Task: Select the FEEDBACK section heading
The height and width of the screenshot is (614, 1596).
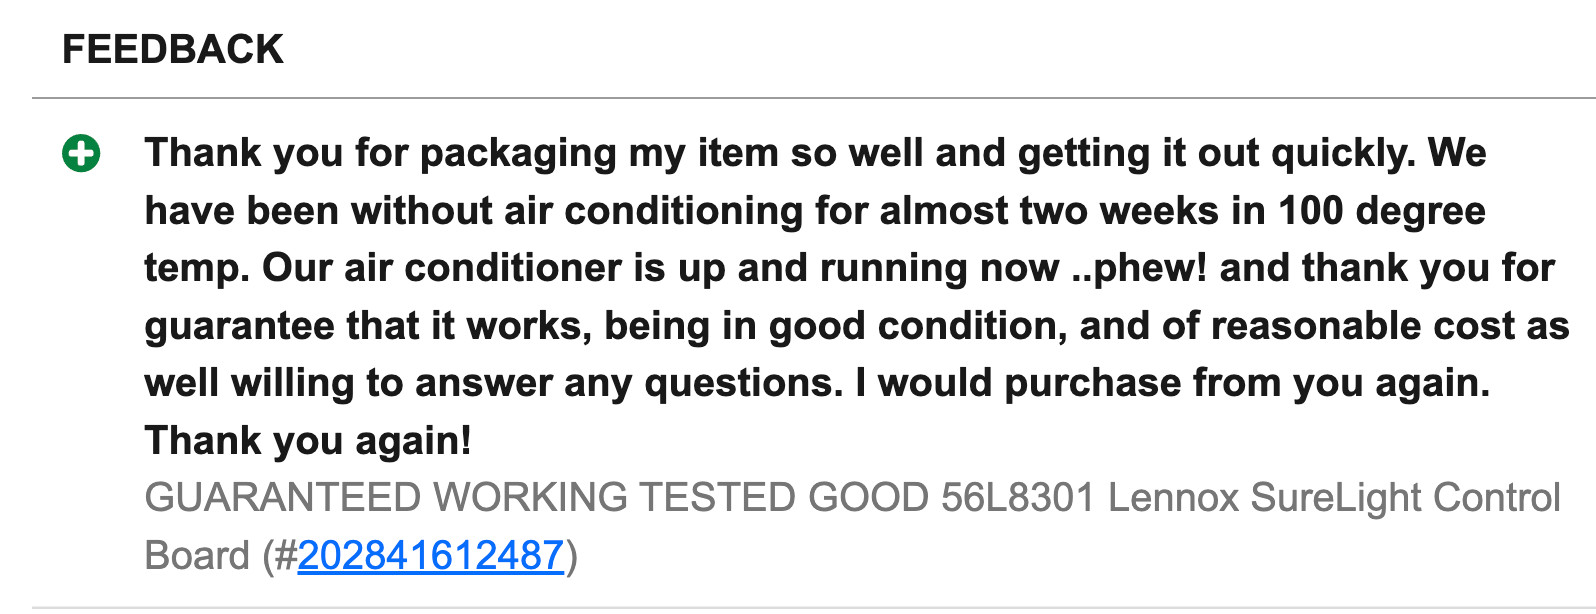Action: tap(173, 49)
